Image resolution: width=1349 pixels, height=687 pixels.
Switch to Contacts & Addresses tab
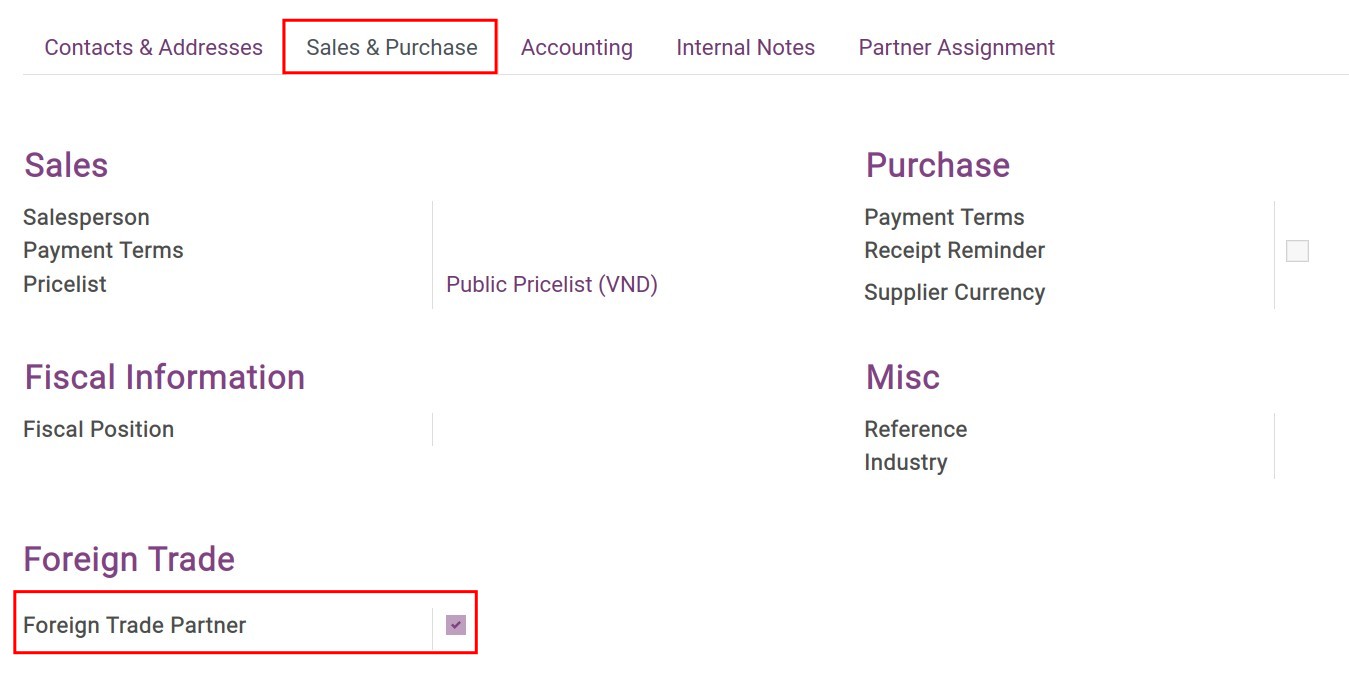pyautogui.click(x=153, y=47)
